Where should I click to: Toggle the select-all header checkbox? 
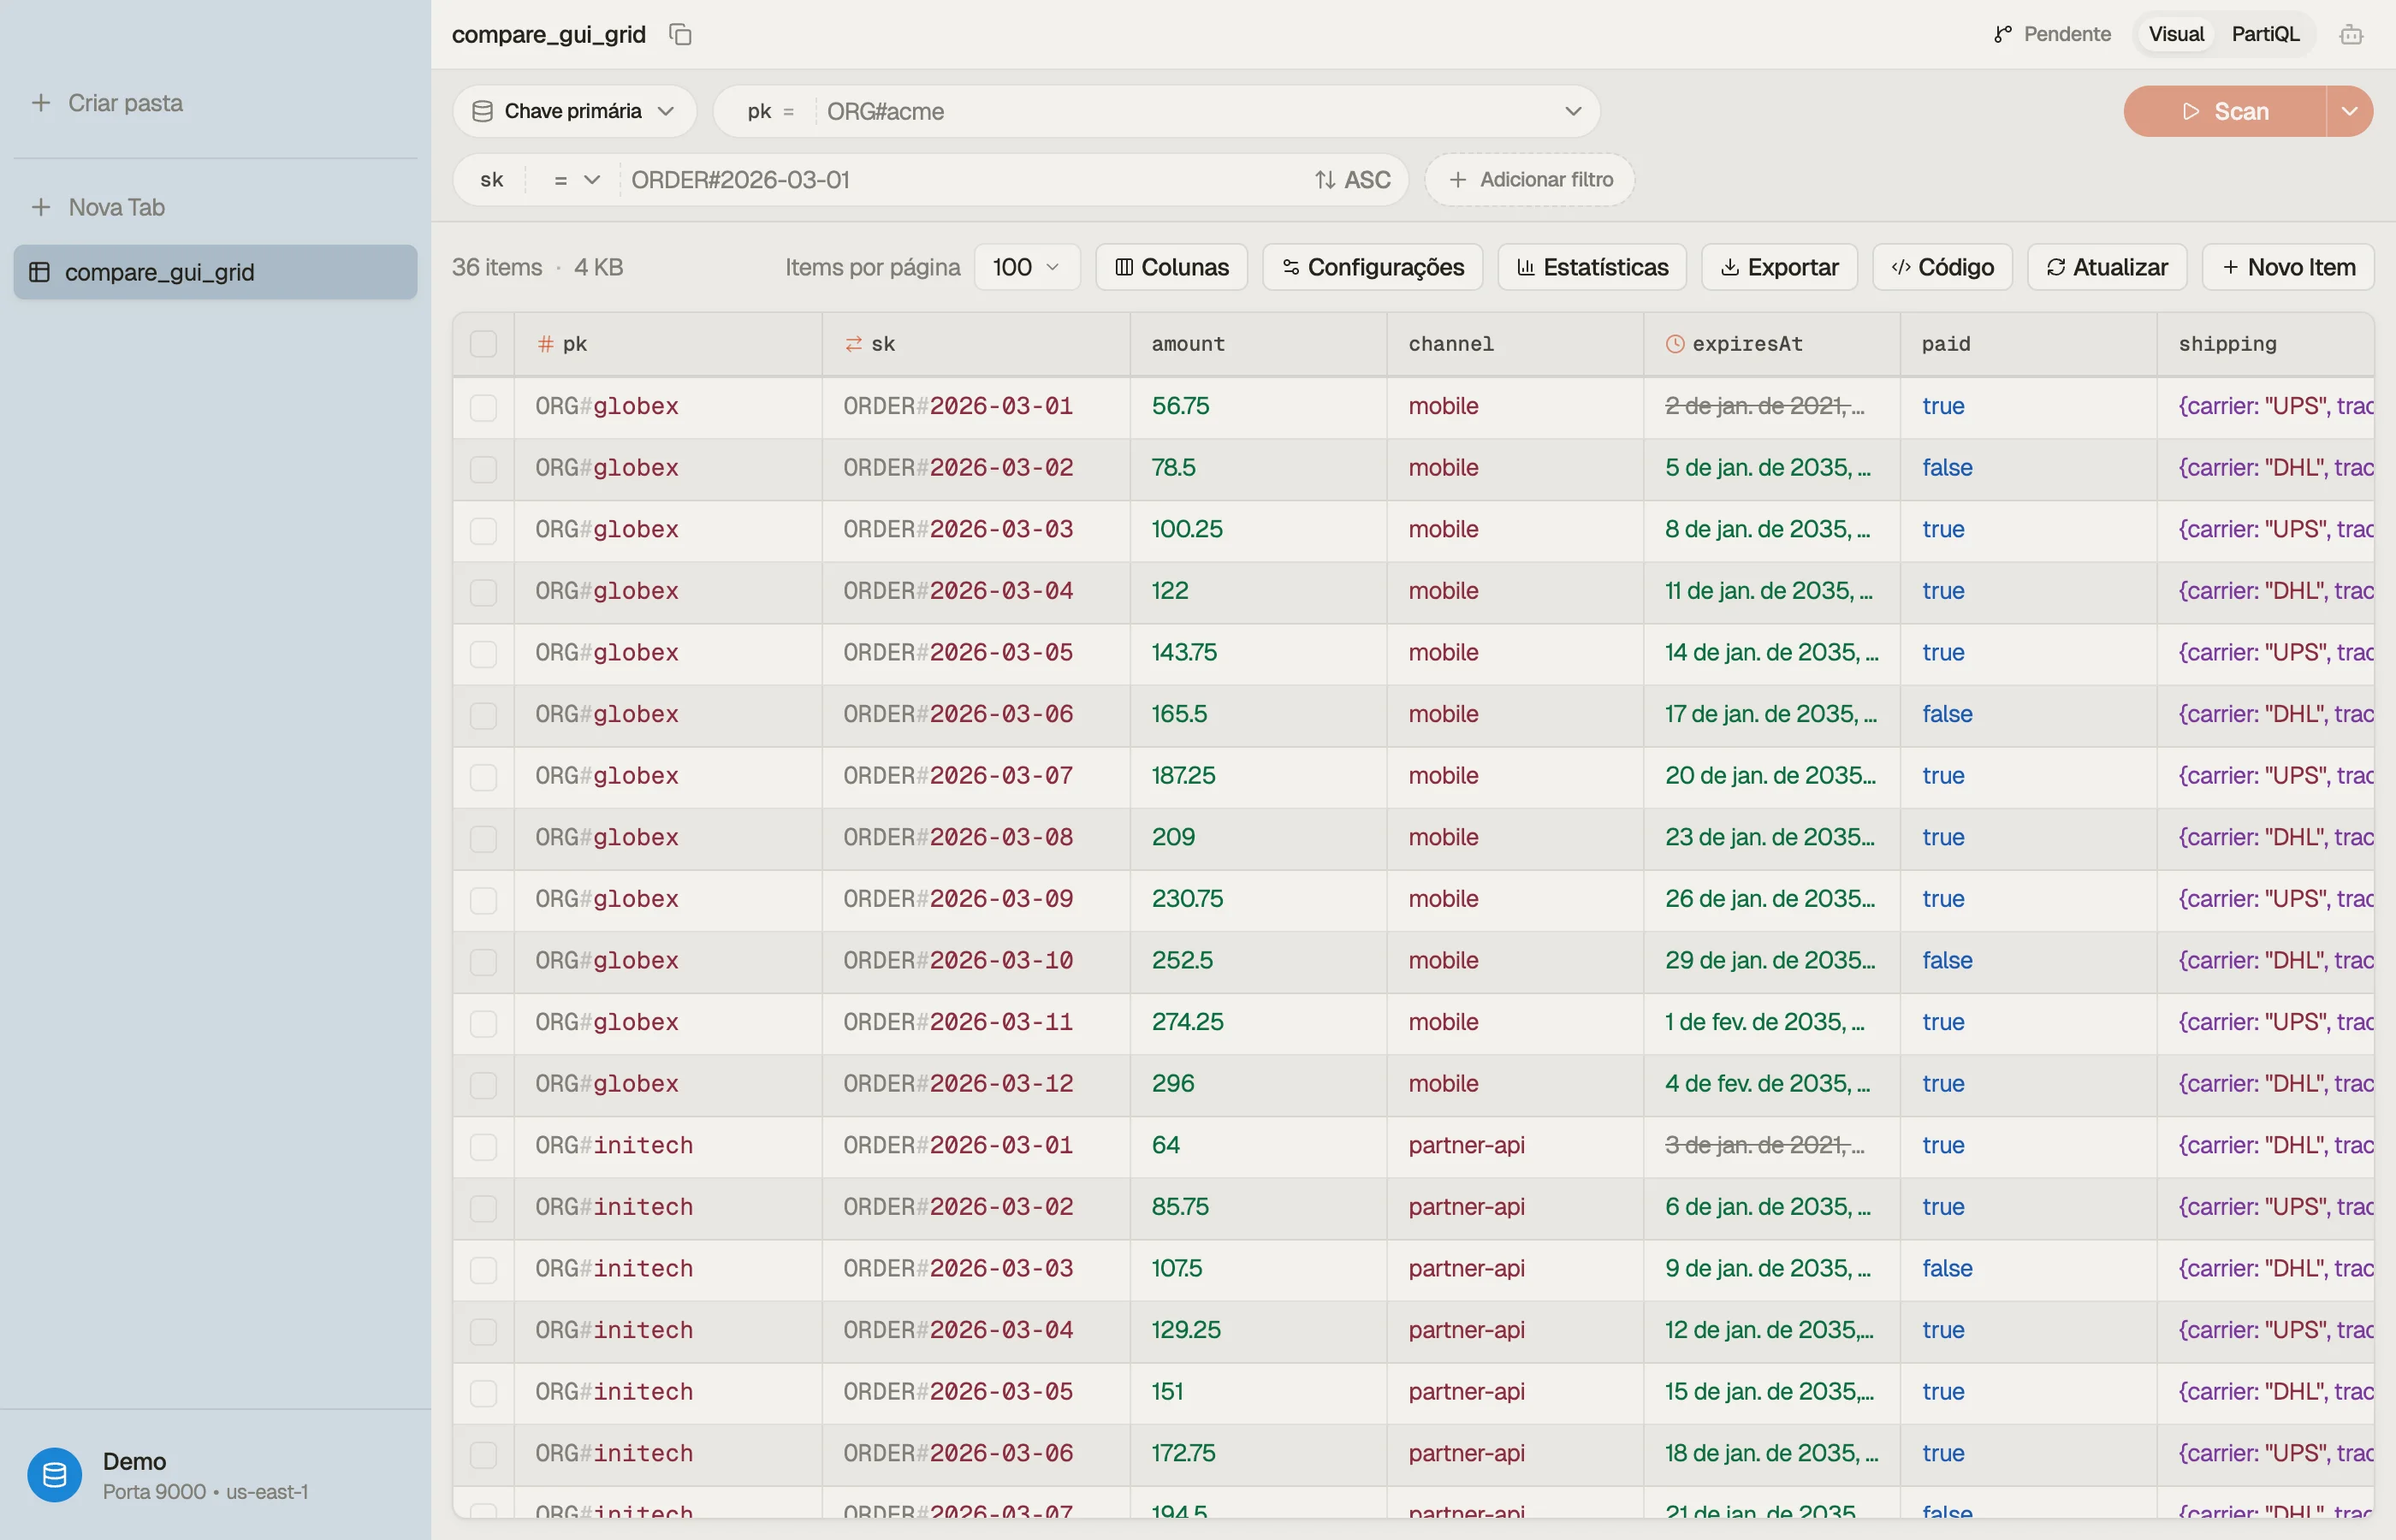point(483,344)
